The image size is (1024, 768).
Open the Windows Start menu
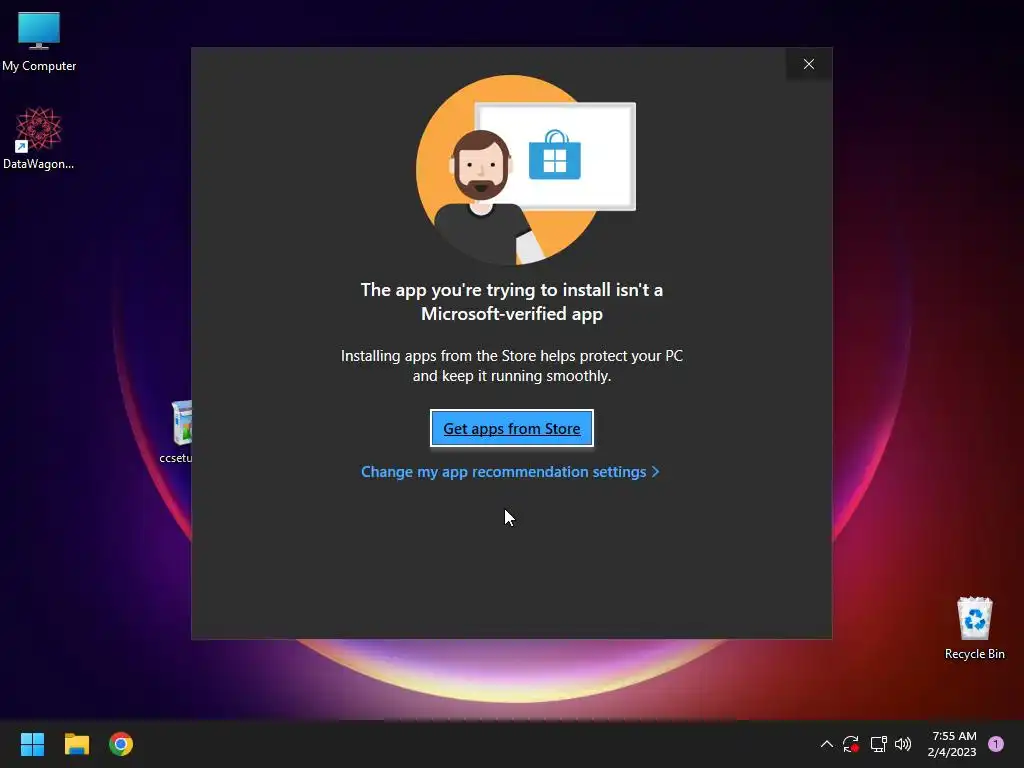click(32, 744)
